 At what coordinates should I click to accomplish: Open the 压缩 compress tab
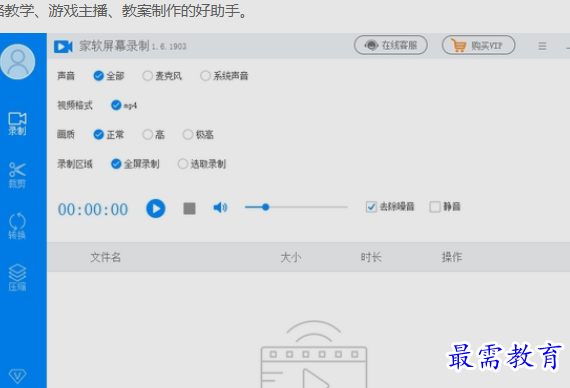pyautogui.click(x=17, y=277)
